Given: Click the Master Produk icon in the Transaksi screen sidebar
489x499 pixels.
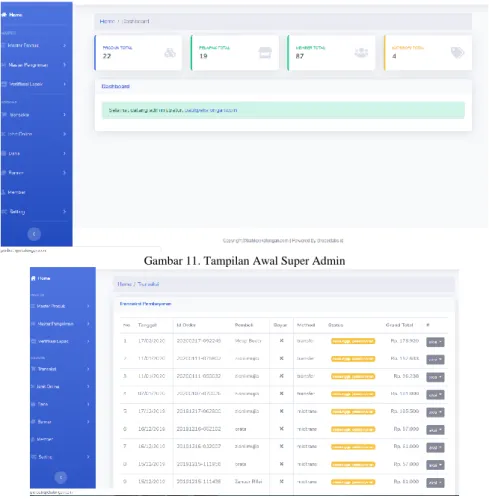Looking at the screenshot, I should [x=33, y=306].
